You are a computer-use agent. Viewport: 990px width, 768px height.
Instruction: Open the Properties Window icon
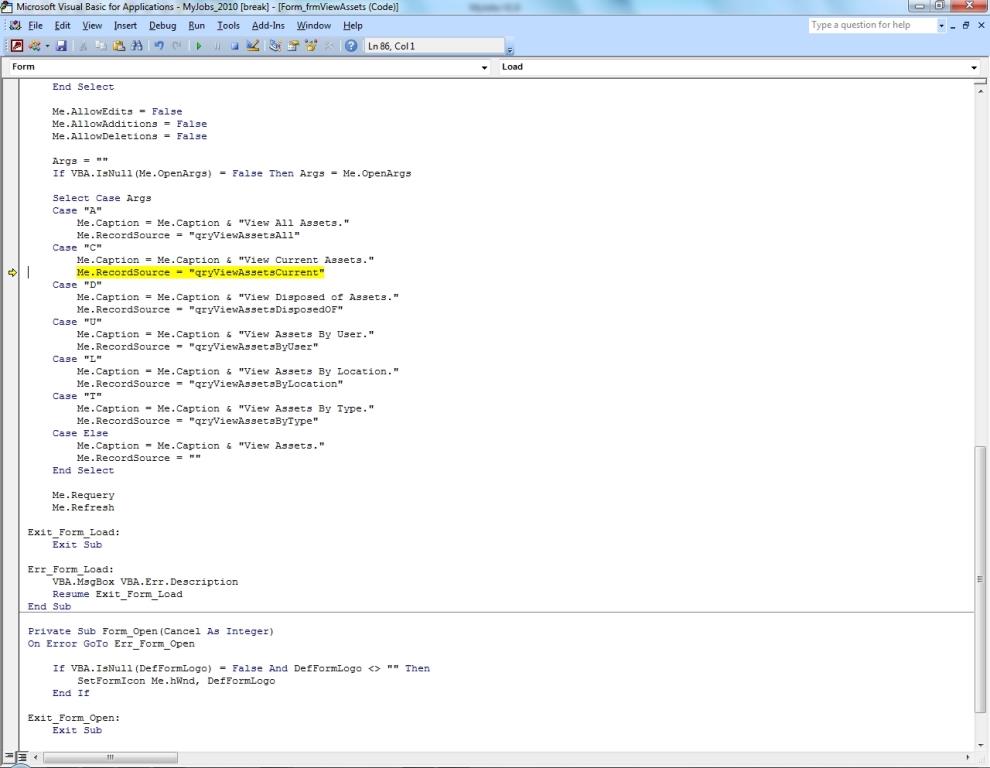point(294,46)
